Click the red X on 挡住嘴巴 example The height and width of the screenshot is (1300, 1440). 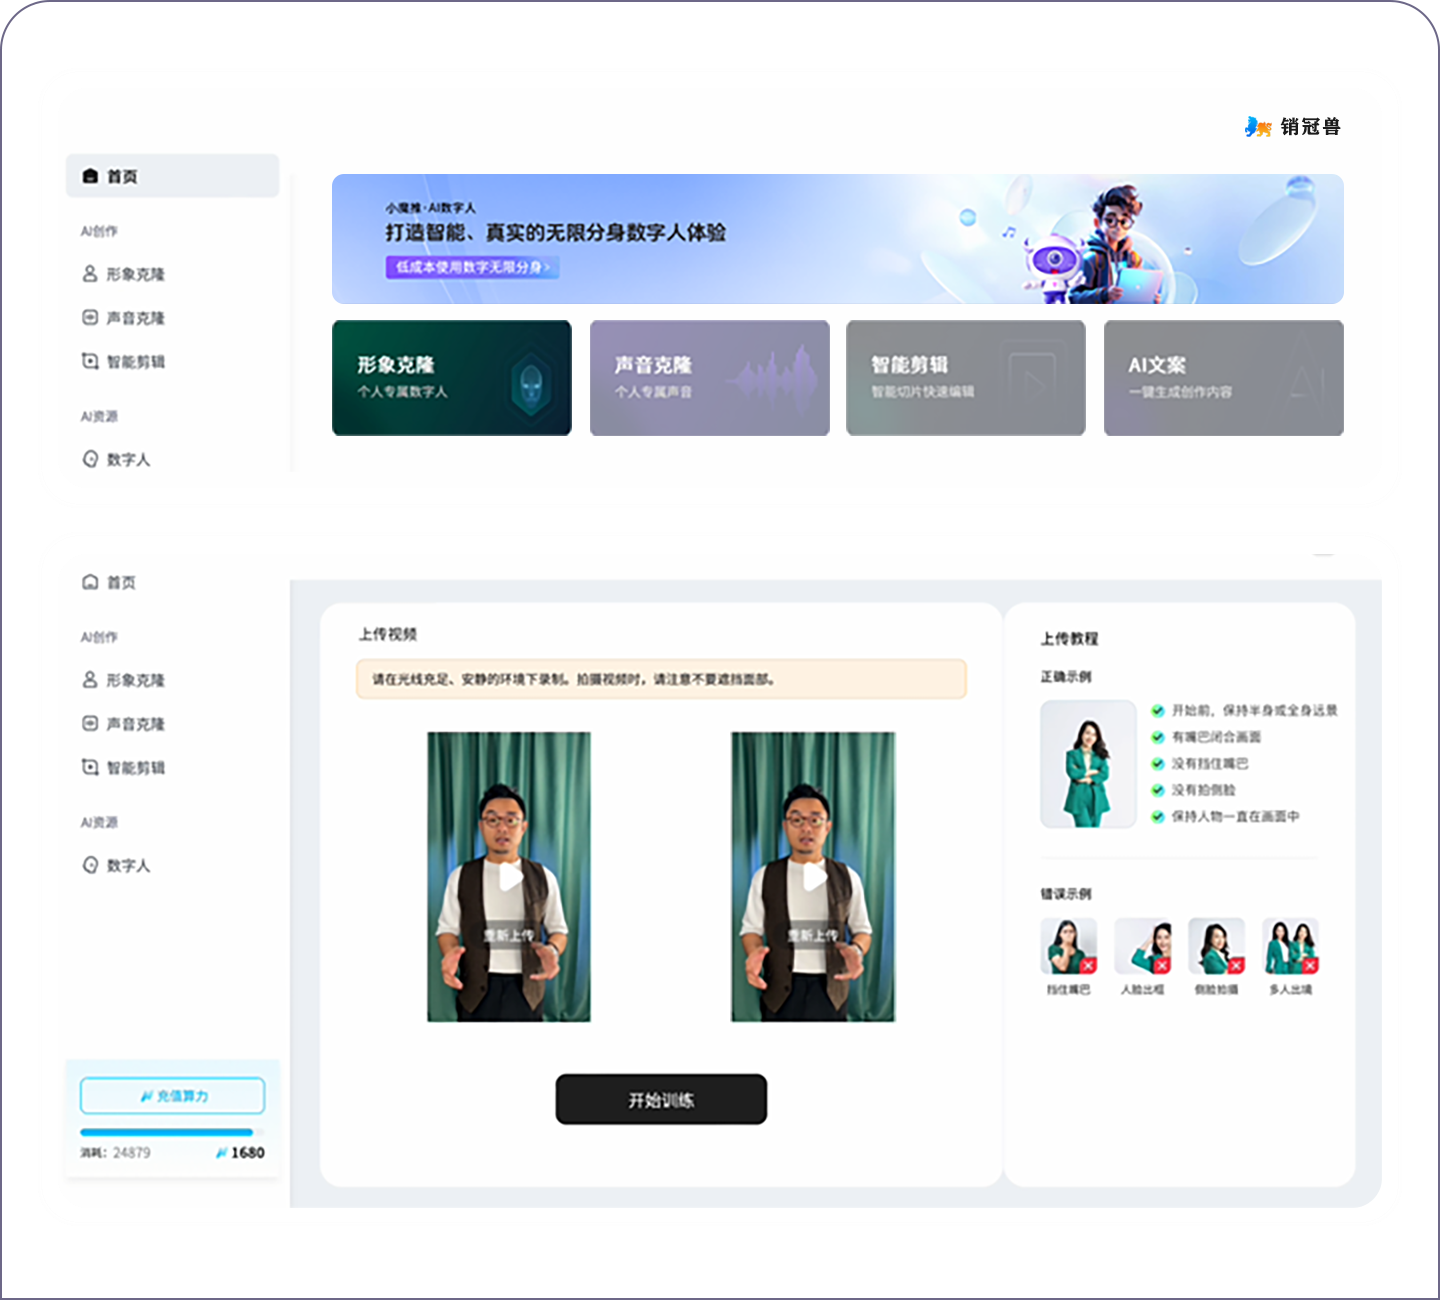point(1090,966)
